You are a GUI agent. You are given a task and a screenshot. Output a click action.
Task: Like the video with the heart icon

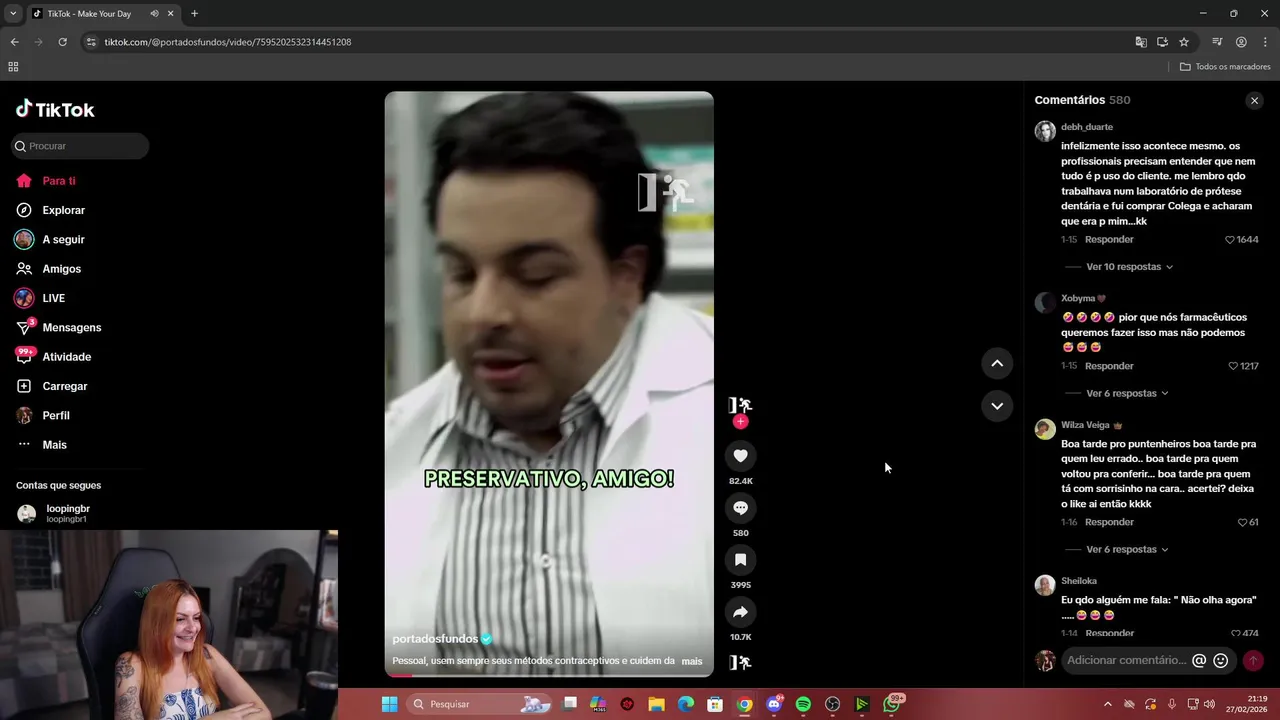pyautogui.click(x=740, y=456)
